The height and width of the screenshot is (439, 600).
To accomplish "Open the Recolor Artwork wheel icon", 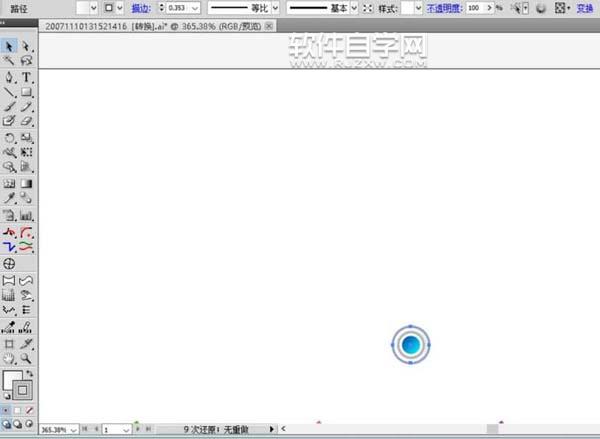I will [541, 8].
